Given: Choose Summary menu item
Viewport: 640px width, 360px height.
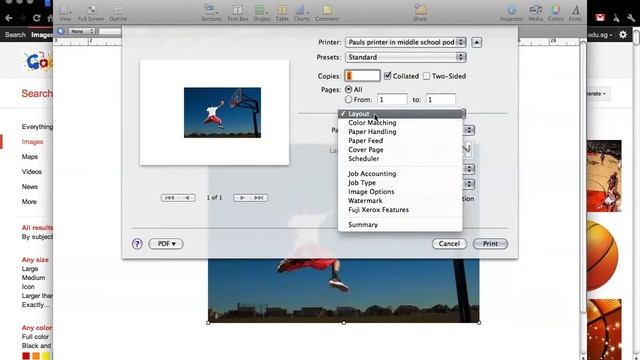Looking at the screenshot, I should click(x=400, y=225).
